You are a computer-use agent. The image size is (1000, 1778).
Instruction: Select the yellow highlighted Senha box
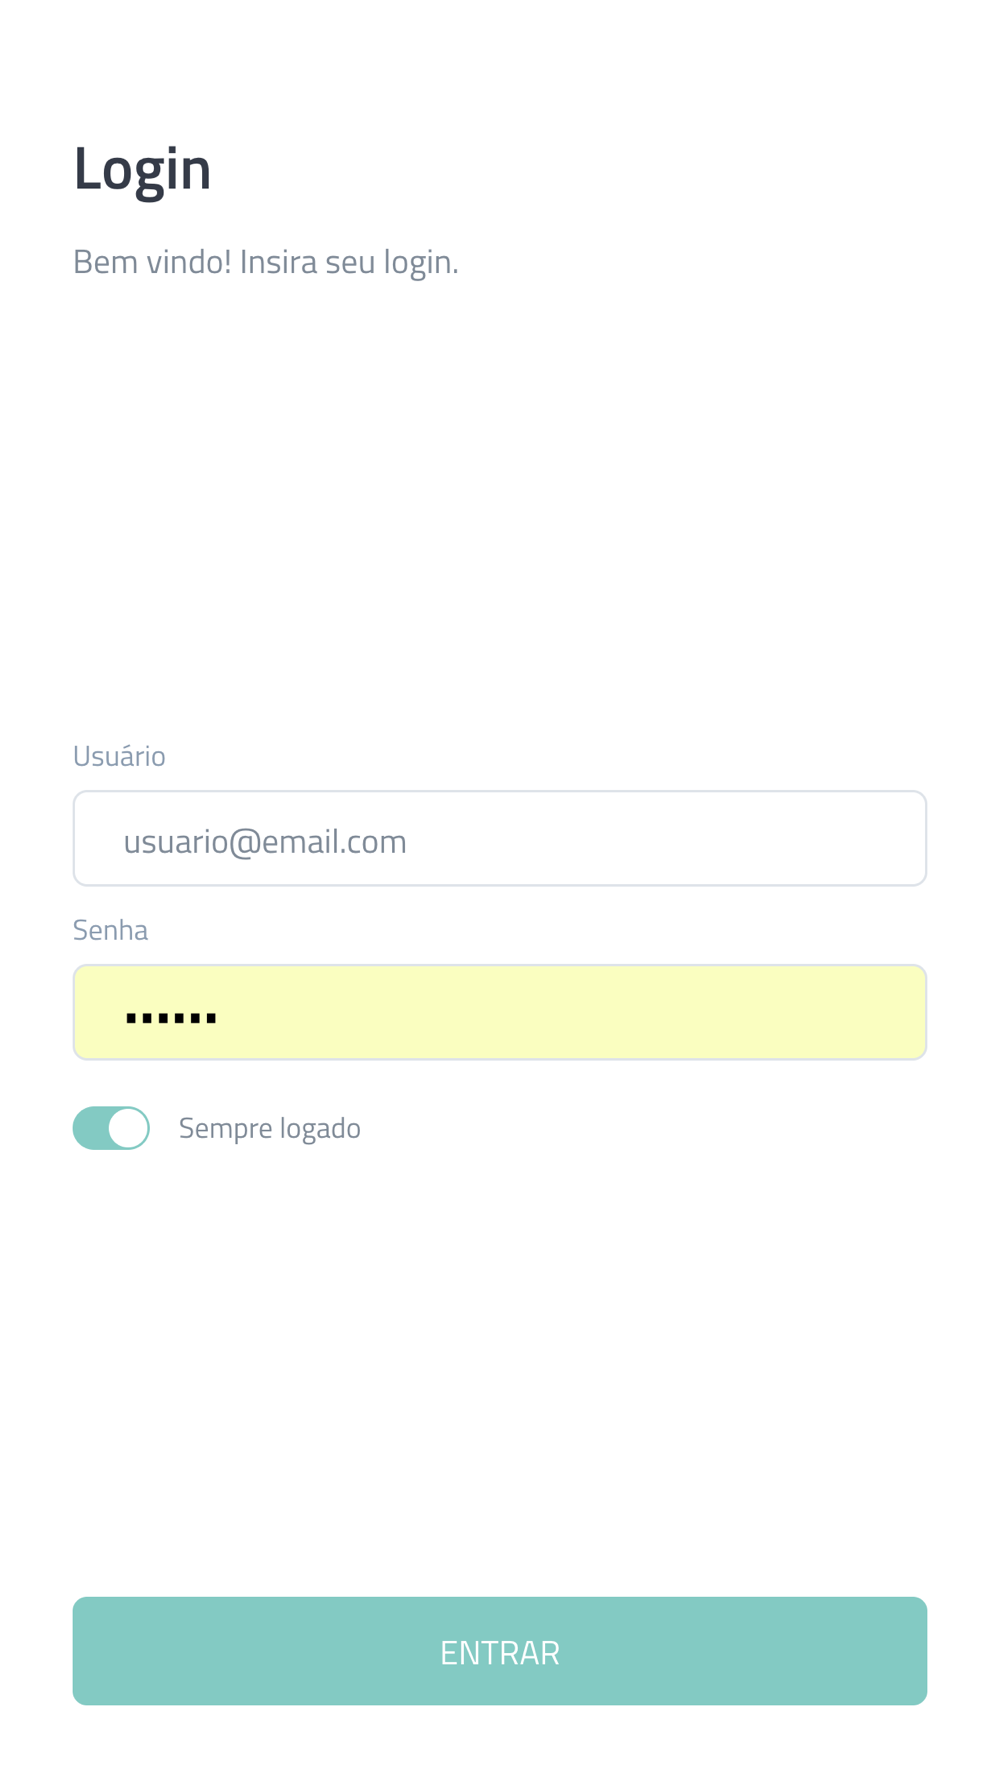pos(500,1012)
